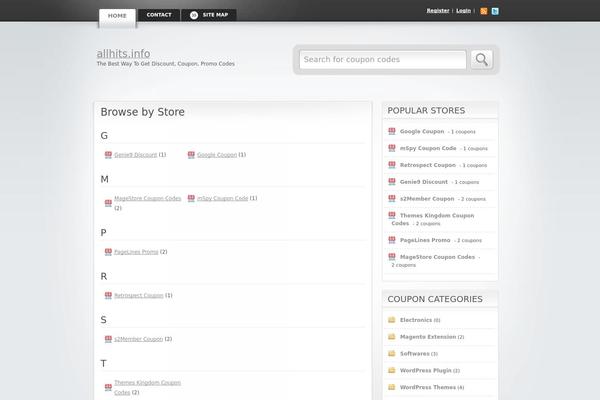Open Genie9 Discount store link
Screen dimensions: 600x400
135,155
